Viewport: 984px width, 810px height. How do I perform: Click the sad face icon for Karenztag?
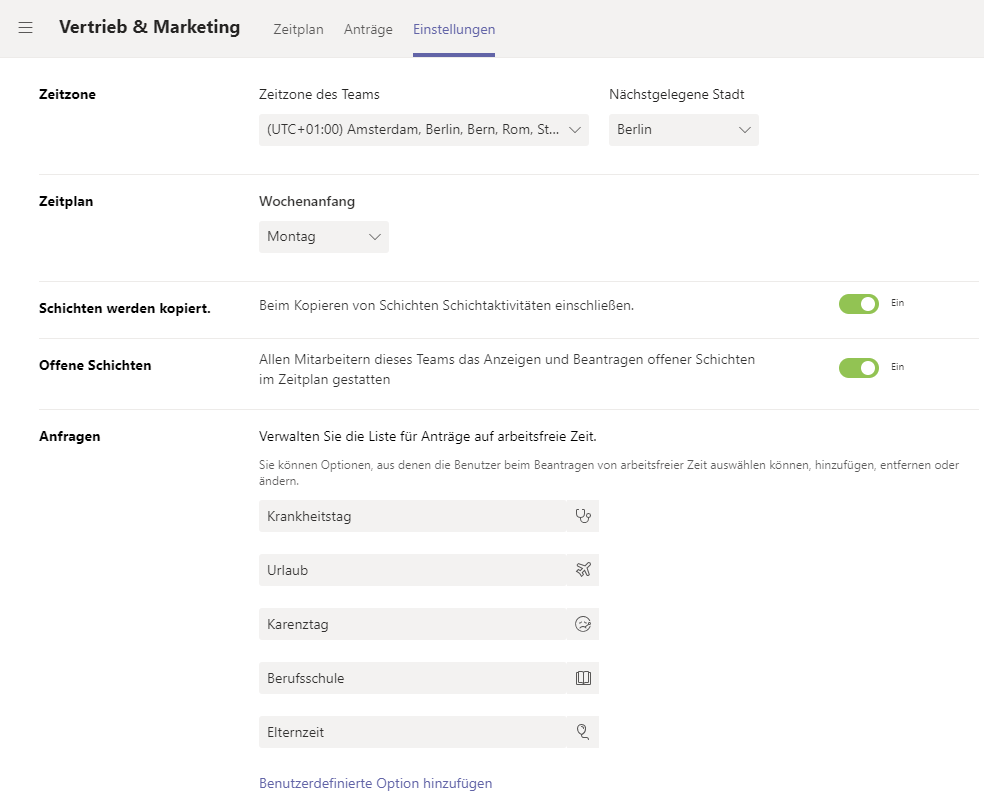pos(583,624)
